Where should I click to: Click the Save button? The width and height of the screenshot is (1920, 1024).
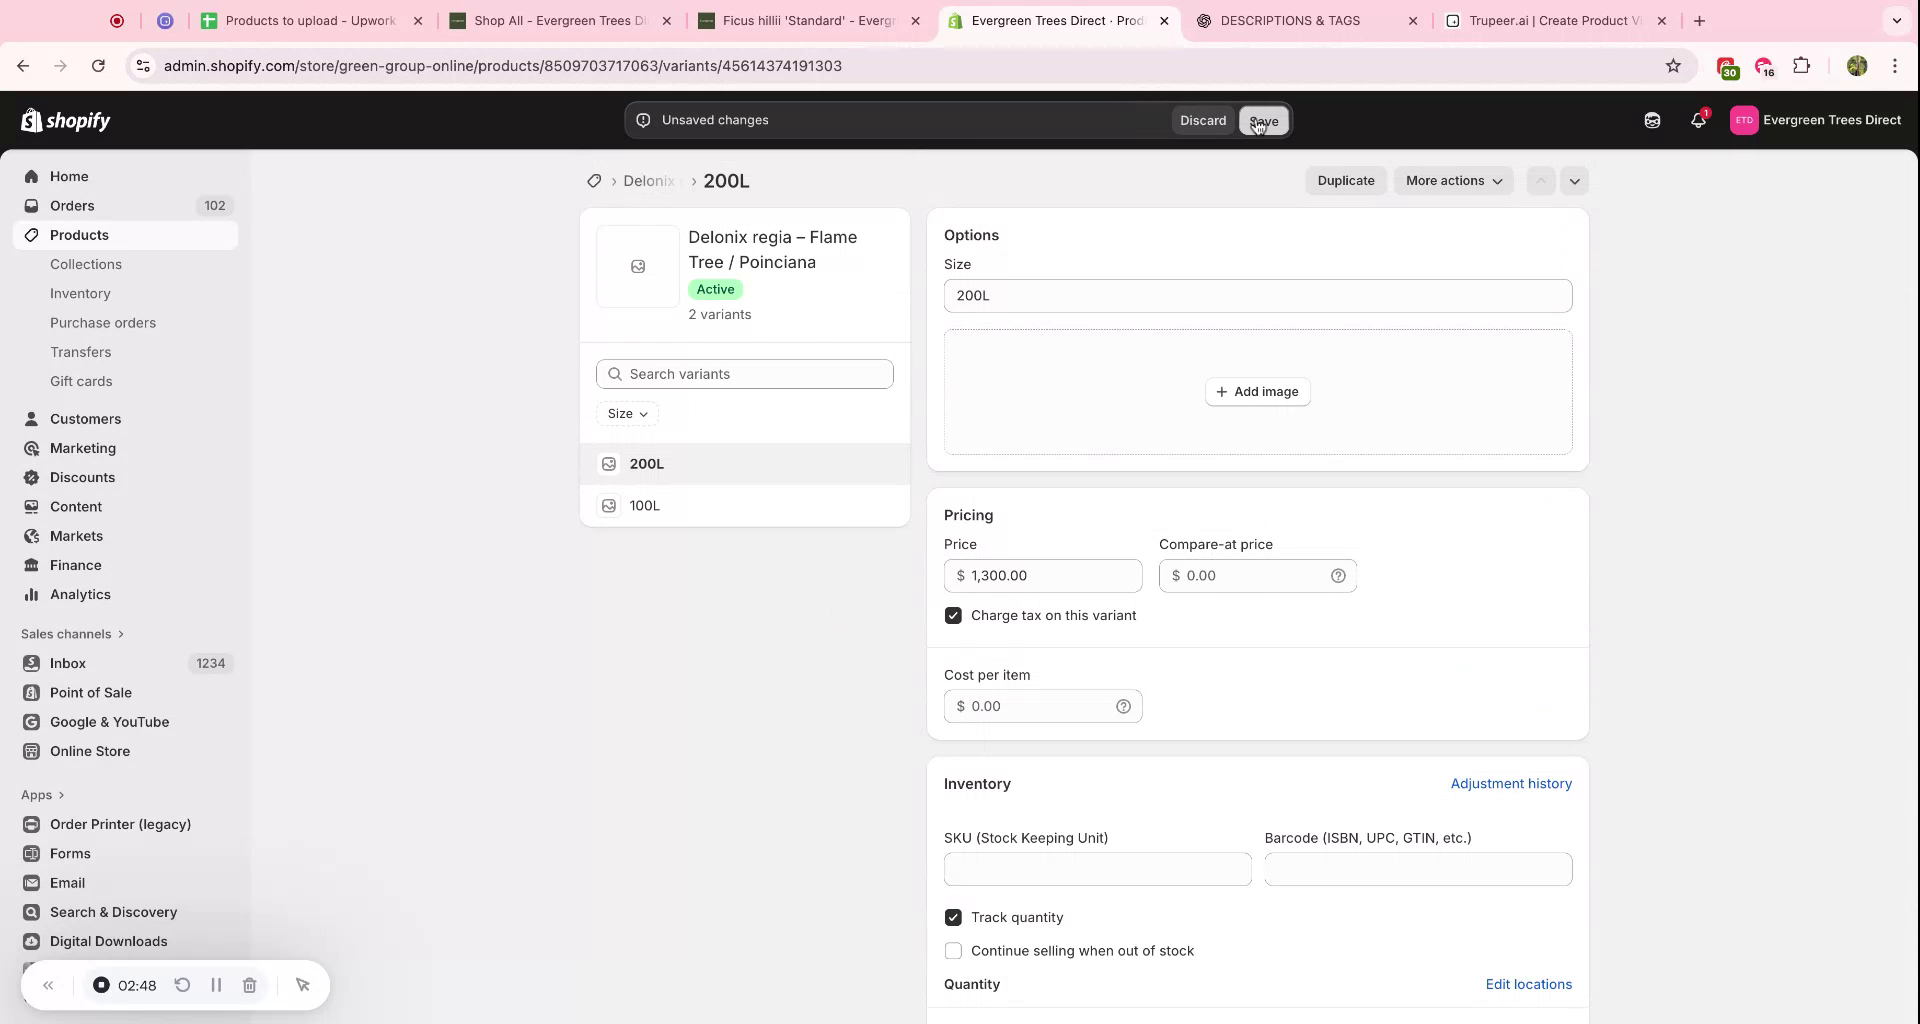pos(1264,120)
